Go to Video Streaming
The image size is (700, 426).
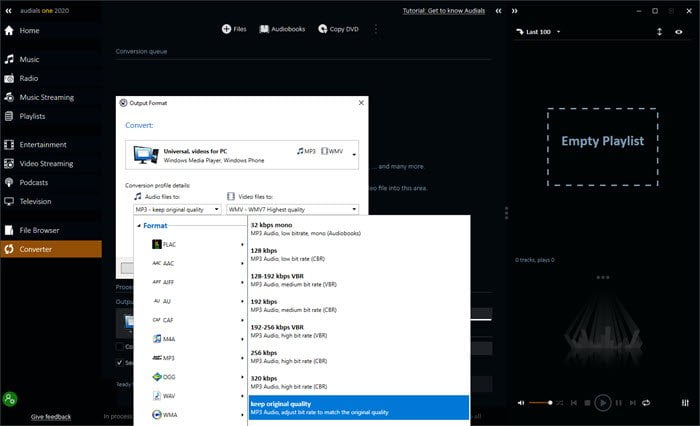pyautogui.click(x=51, y=163)
